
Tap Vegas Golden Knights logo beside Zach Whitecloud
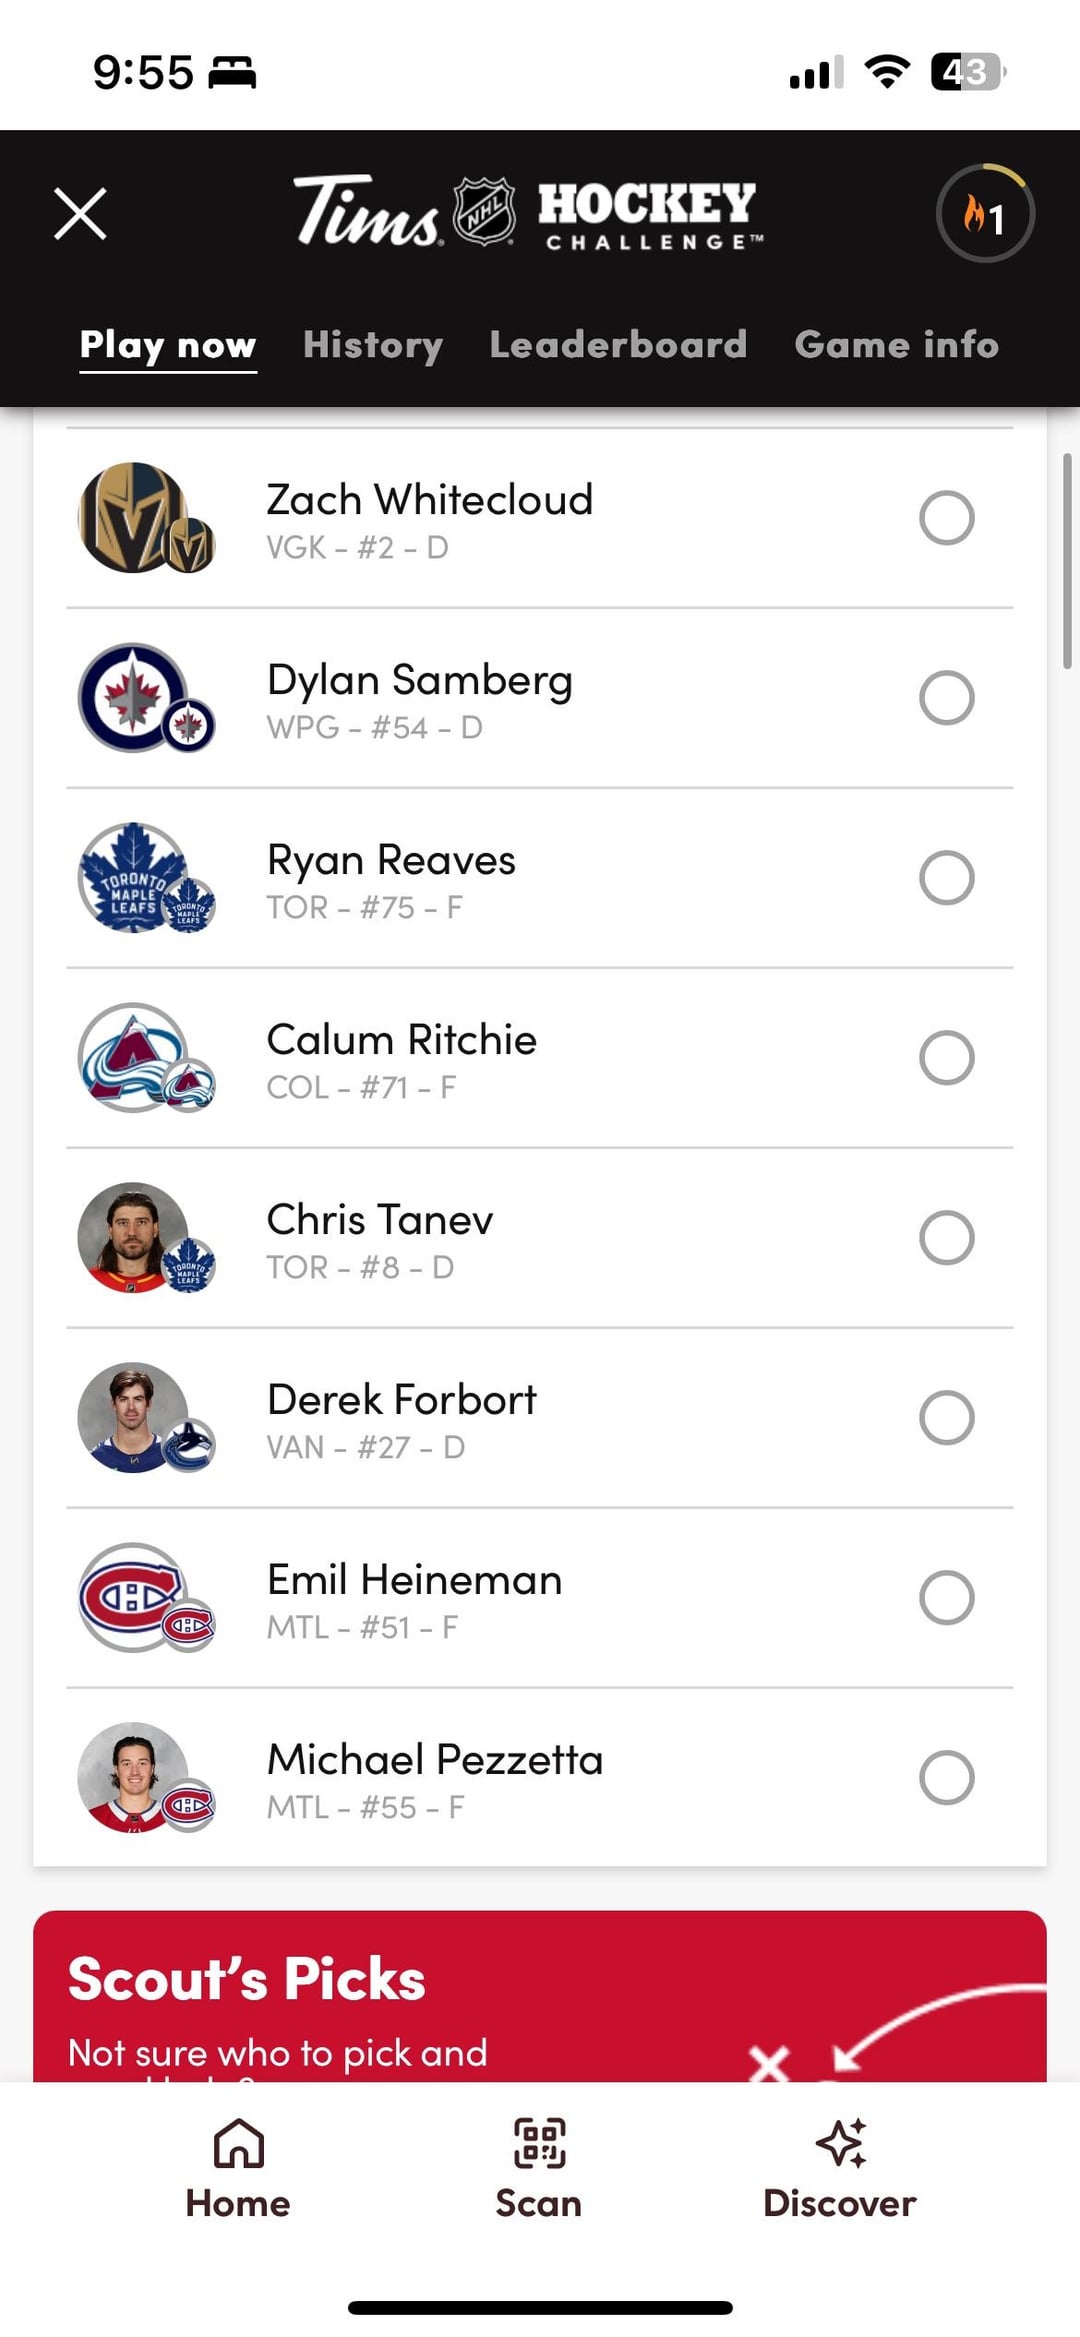135,517
